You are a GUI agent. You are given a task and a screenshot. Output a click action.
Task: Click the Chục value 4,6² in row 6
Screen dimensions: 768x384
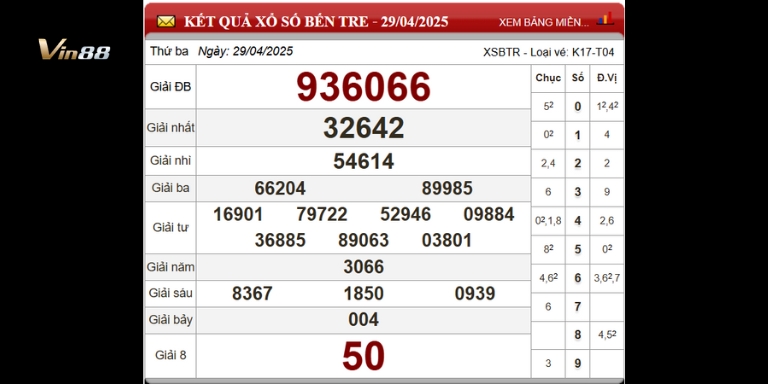point(548,277)
